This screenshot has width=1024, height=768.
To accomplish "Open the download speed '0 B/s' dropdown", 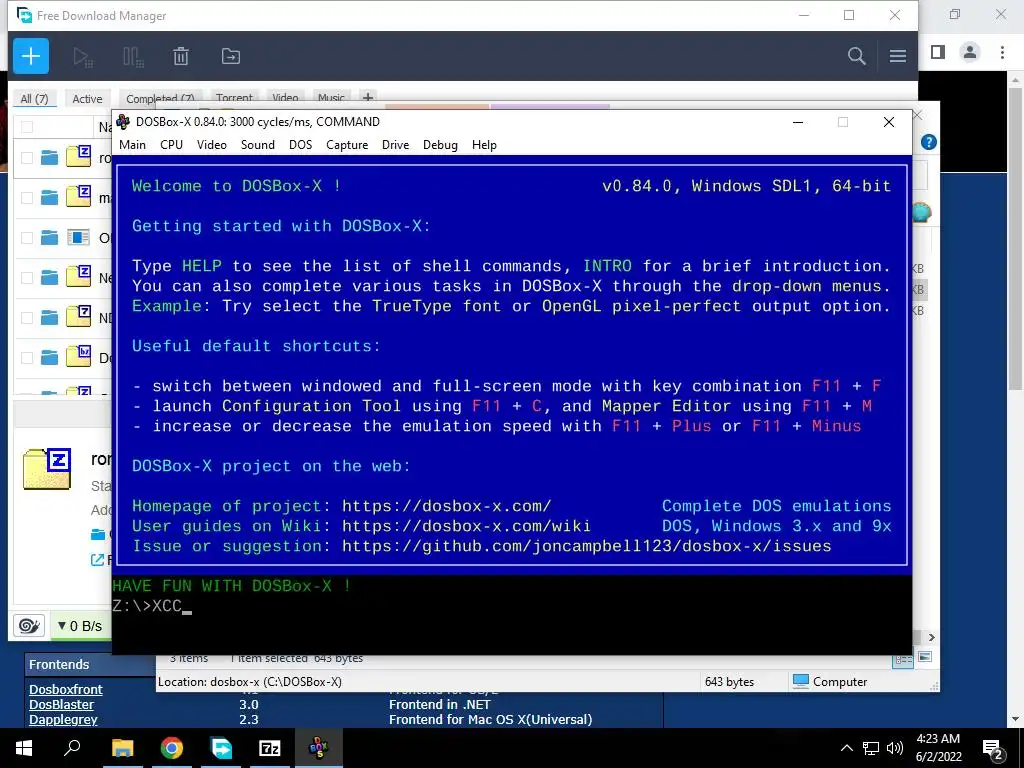I will click(x=80, y=626).
